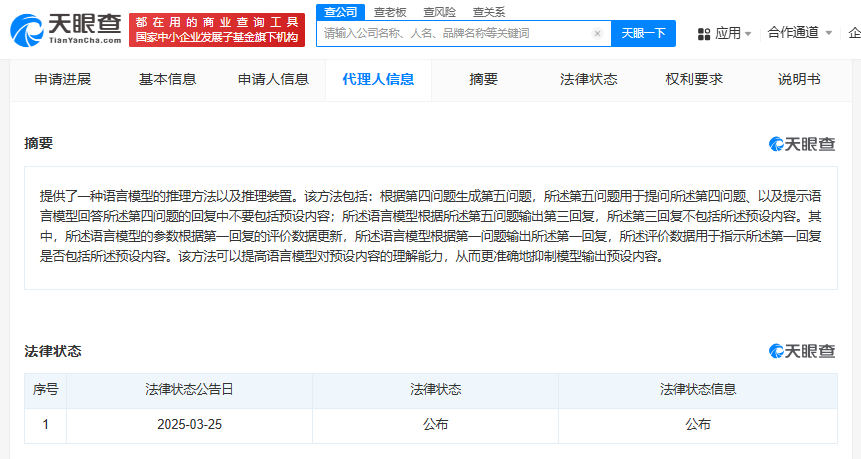Viewport: 861px width, 459px height.
Task: Clear the search box with the X icon
Action: tap(597, 33)
